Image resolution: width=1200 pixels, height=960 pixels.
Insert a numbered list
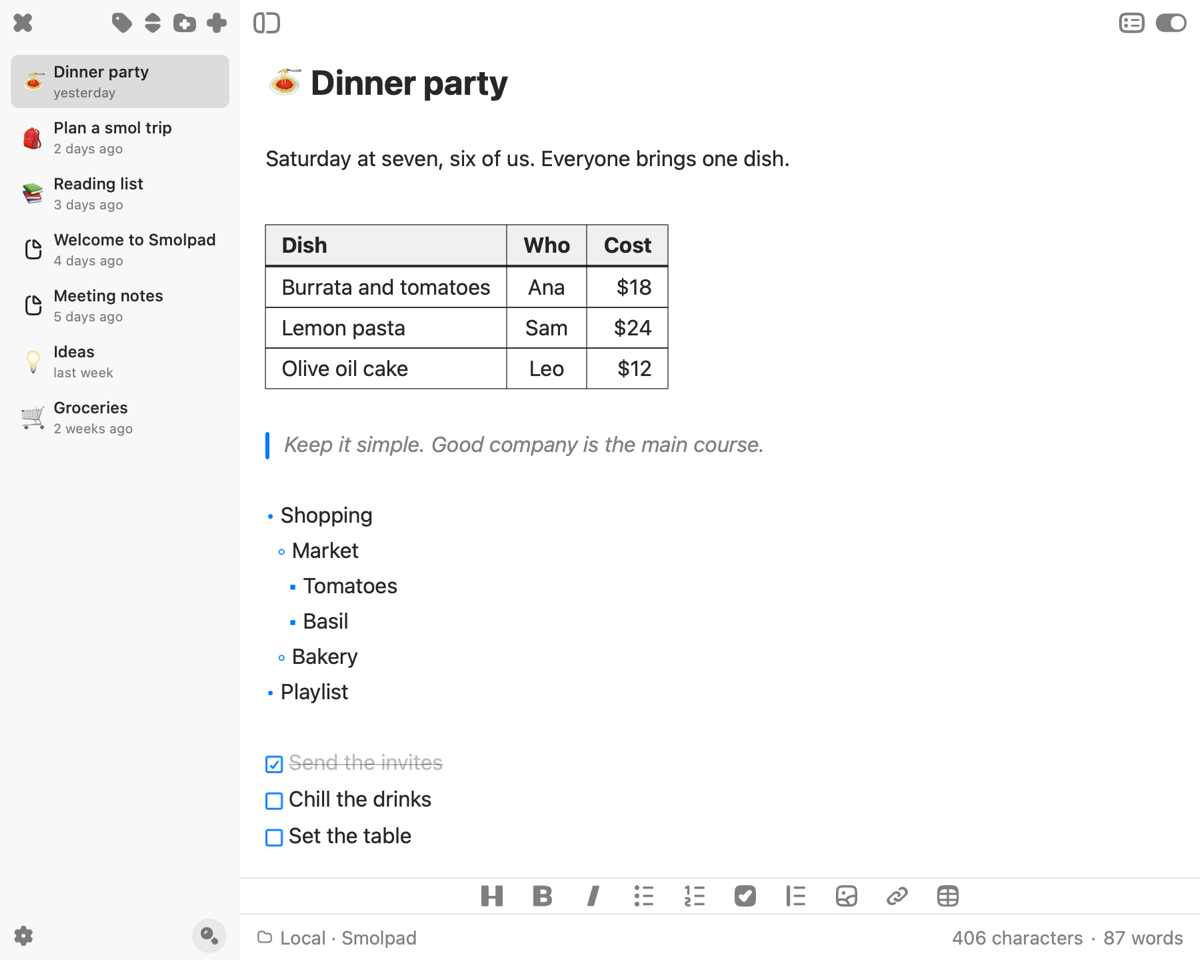(695, 896)
